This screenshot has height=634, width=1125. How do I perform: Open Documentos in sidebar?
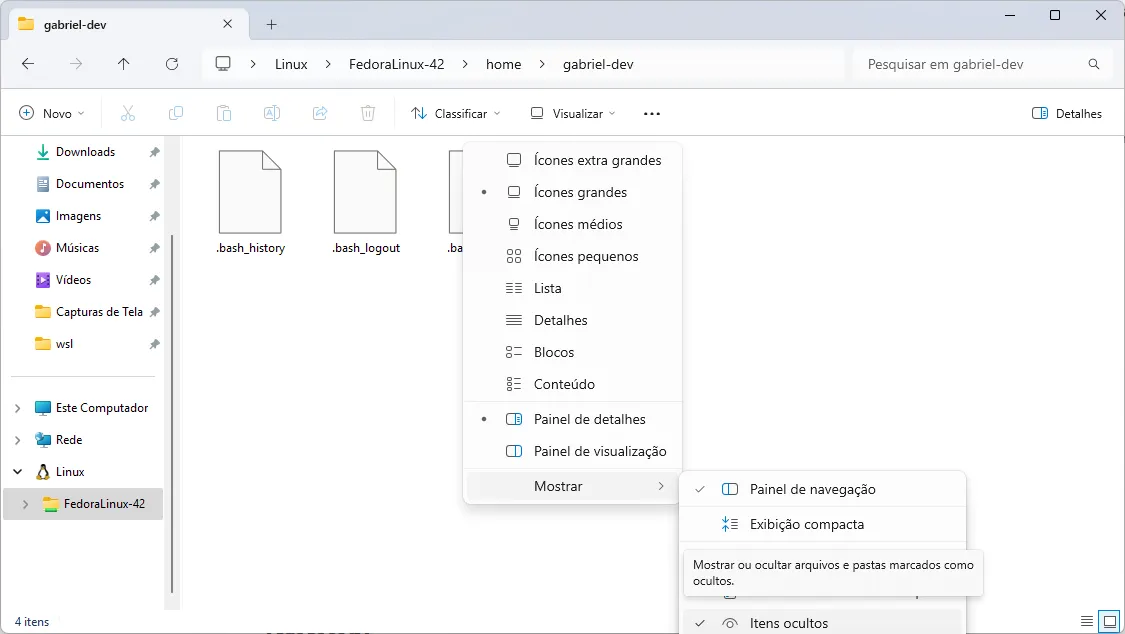90,184
